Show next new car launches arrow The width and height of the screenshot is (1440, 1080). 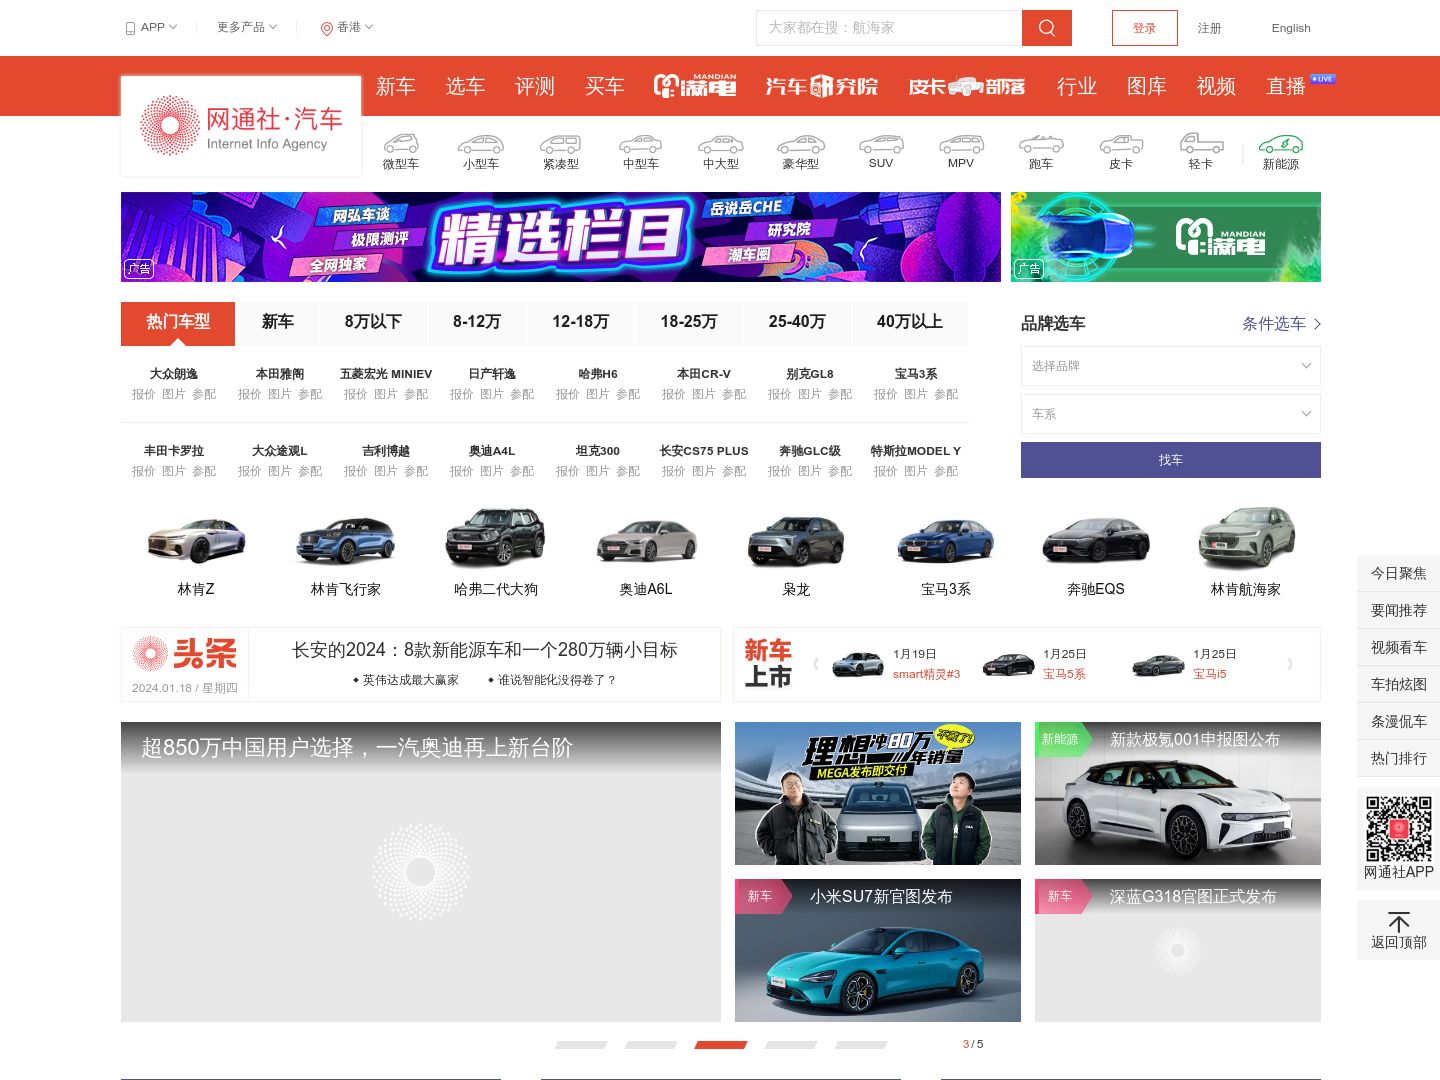pos(1290,664)
